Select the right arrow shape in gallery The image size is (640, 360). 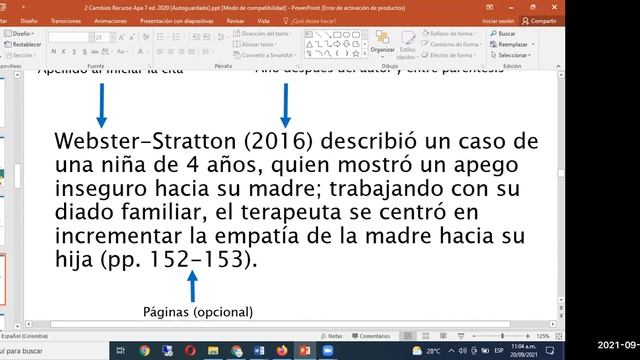(x=337, y=44)
